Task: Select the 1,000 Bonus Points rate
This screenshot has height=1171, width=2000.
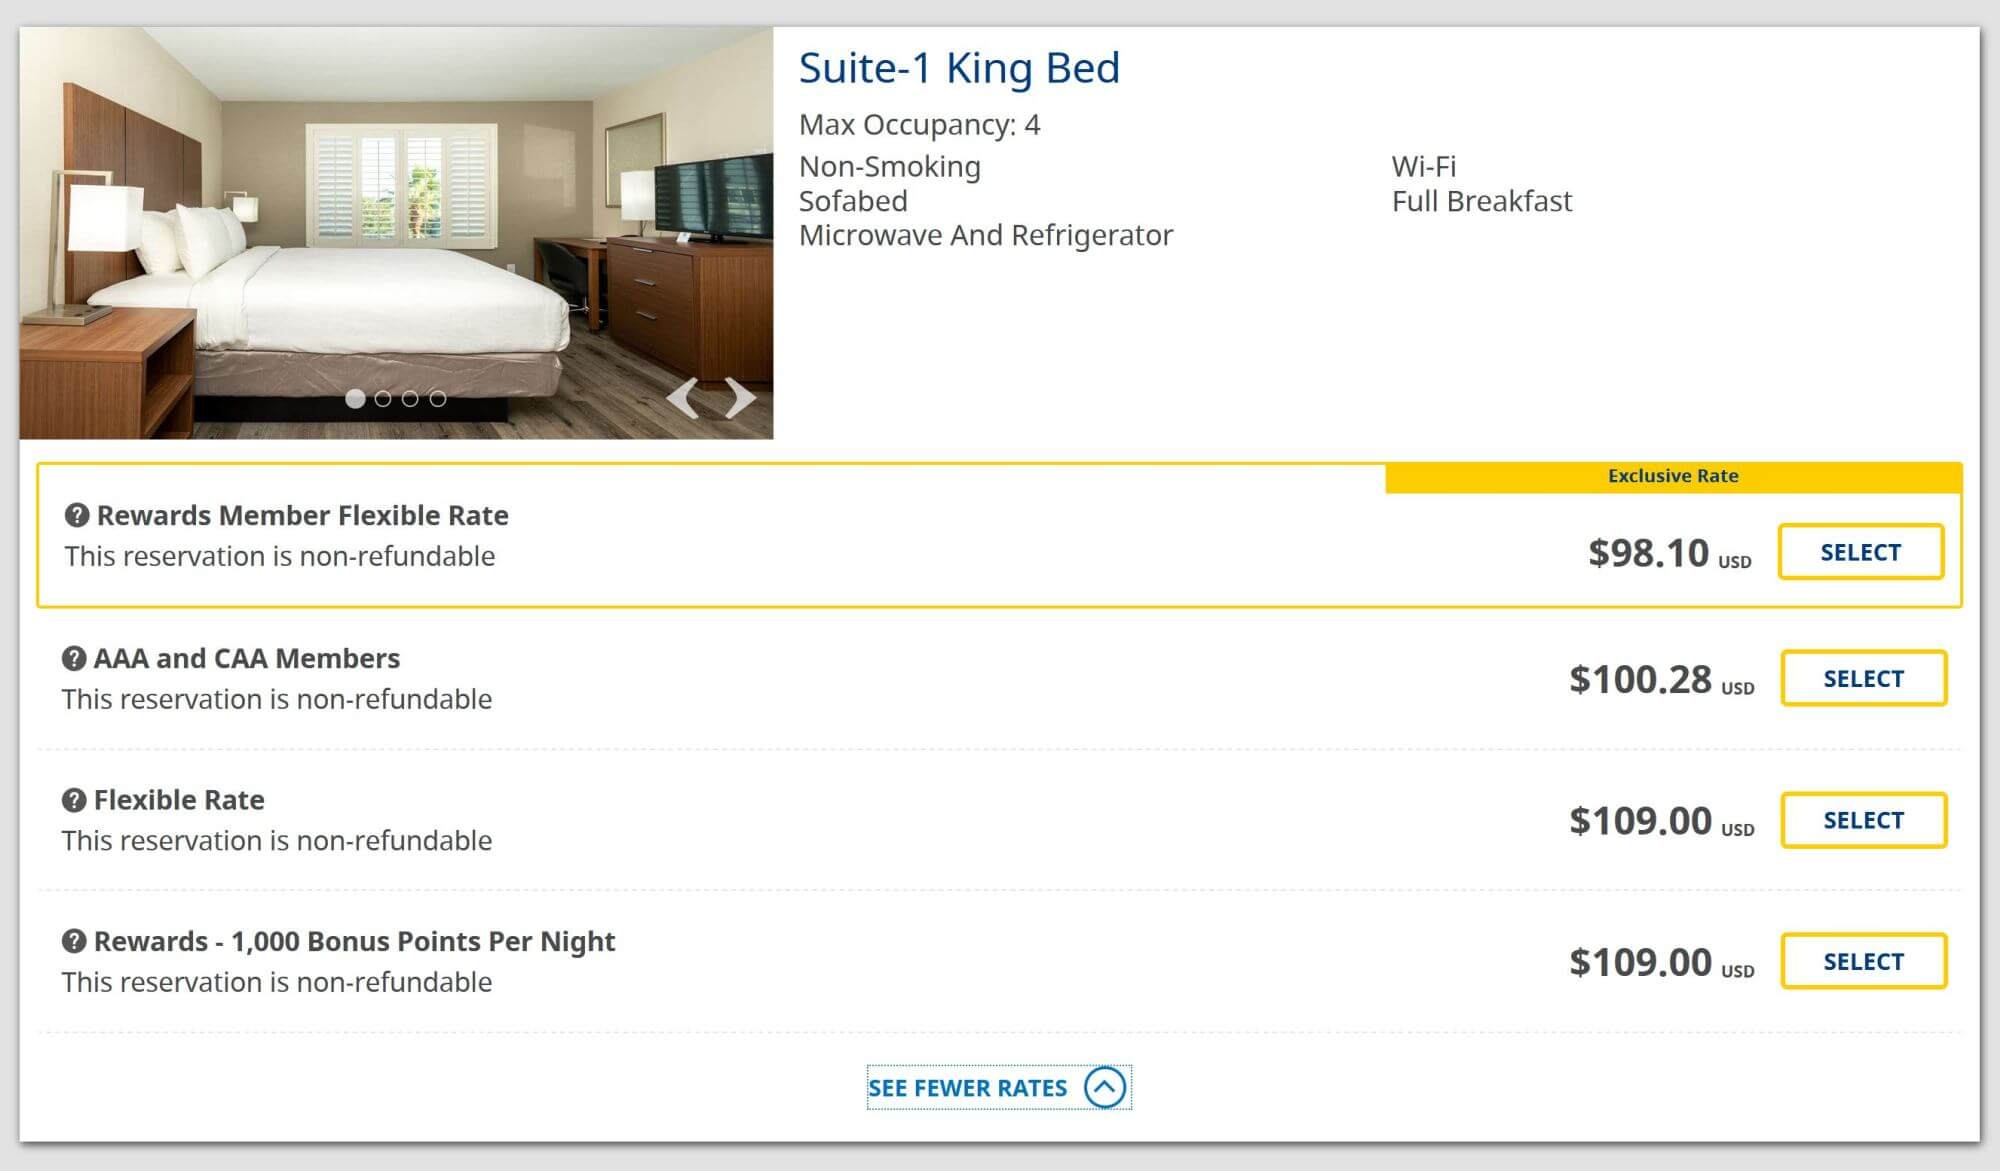Action: pyautogui.click(x=1863, y=961)
